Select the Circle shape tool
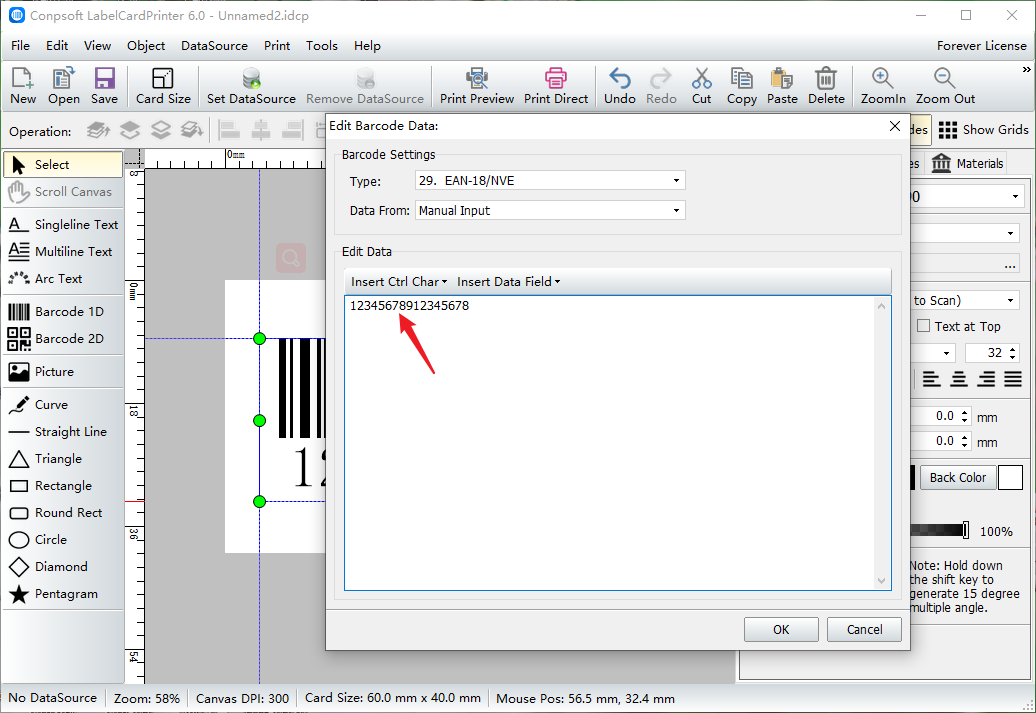Image resolution: width=1036 pixels, height=713 pixels. [63, 540]
